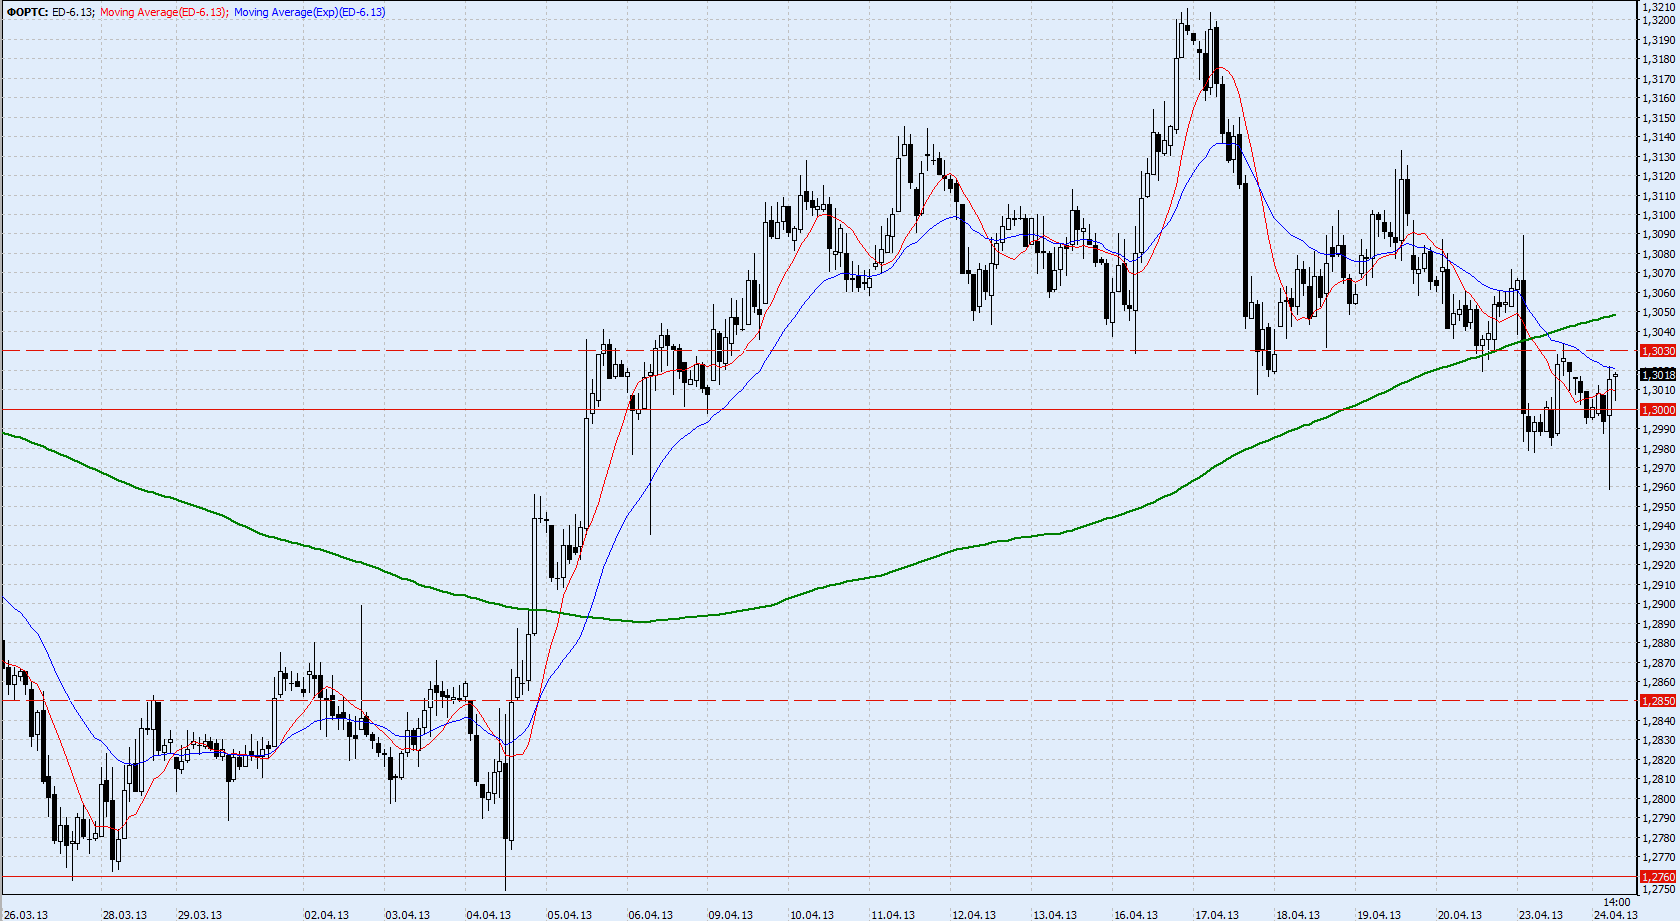Click the 03.04.13 date label
The width and height of the screenshot is (1680, 921).
pyautogui.click(x=408, y=914)
